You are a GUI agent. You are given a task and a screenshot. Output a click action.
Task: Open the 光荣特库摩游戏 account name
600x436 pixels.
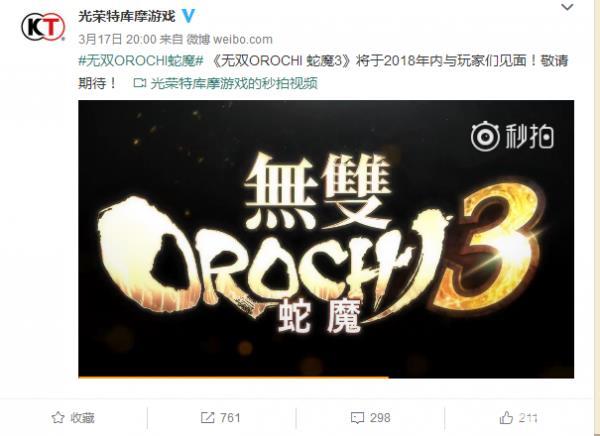coord(127,16)
